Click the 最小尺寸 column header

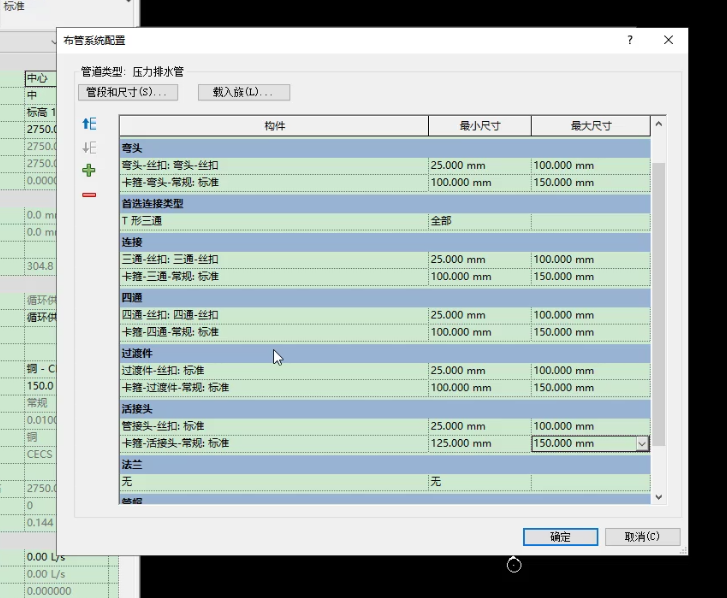click(x=480, y=126)
